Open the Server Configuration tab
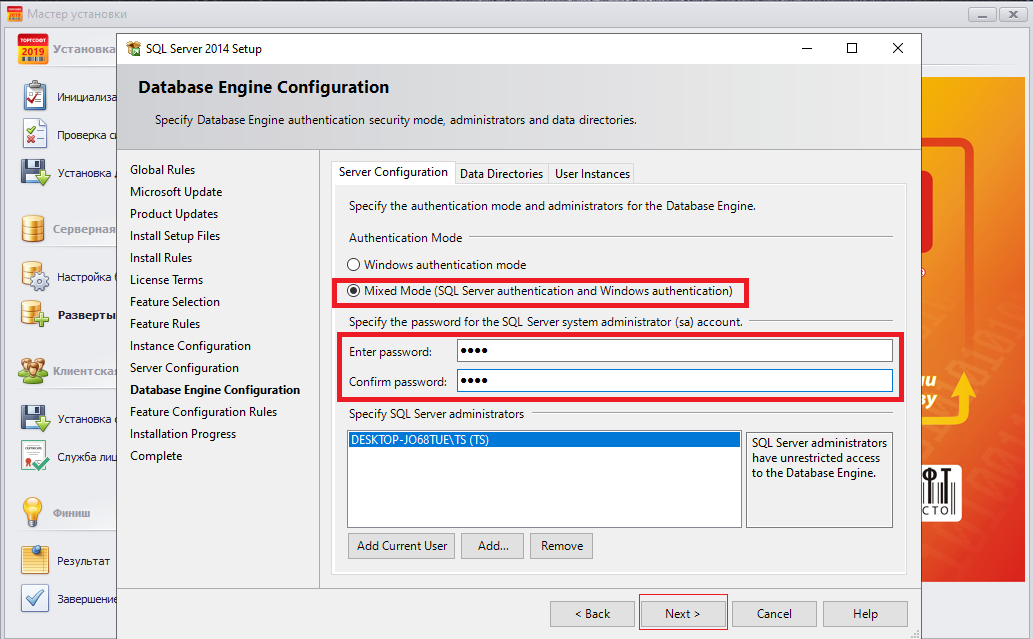 (393, 172)
